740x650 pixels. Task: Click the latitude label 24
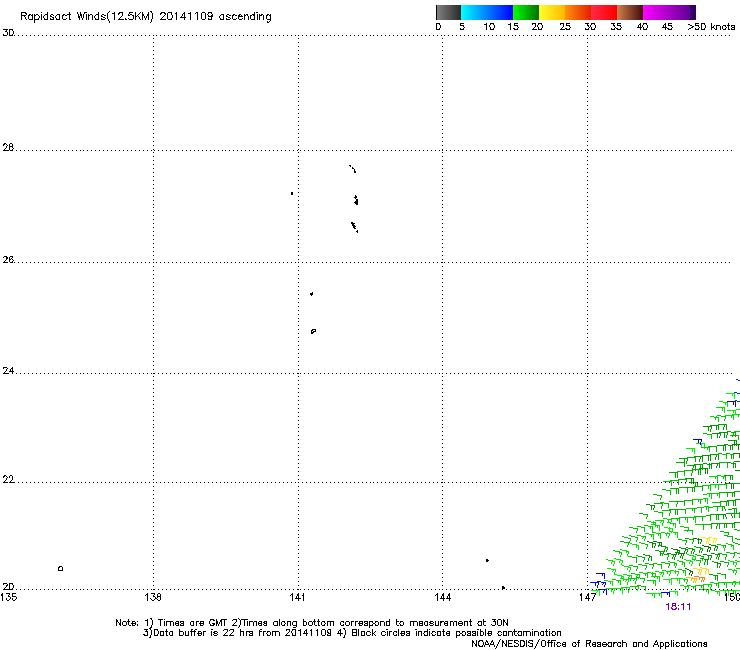8,371
